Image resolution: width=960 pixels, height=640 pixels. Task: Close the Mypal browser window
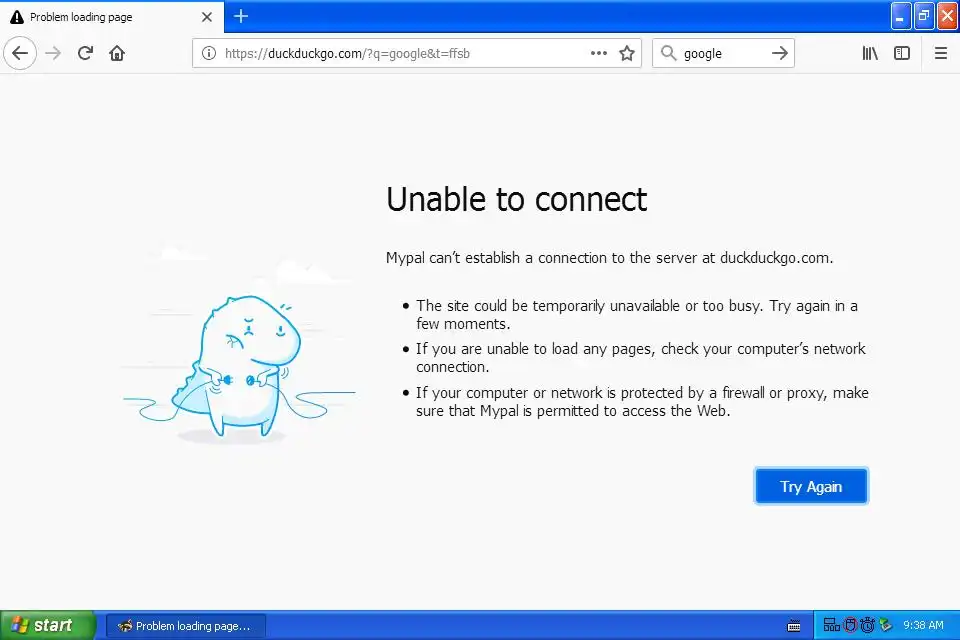[x=947, y=17]
